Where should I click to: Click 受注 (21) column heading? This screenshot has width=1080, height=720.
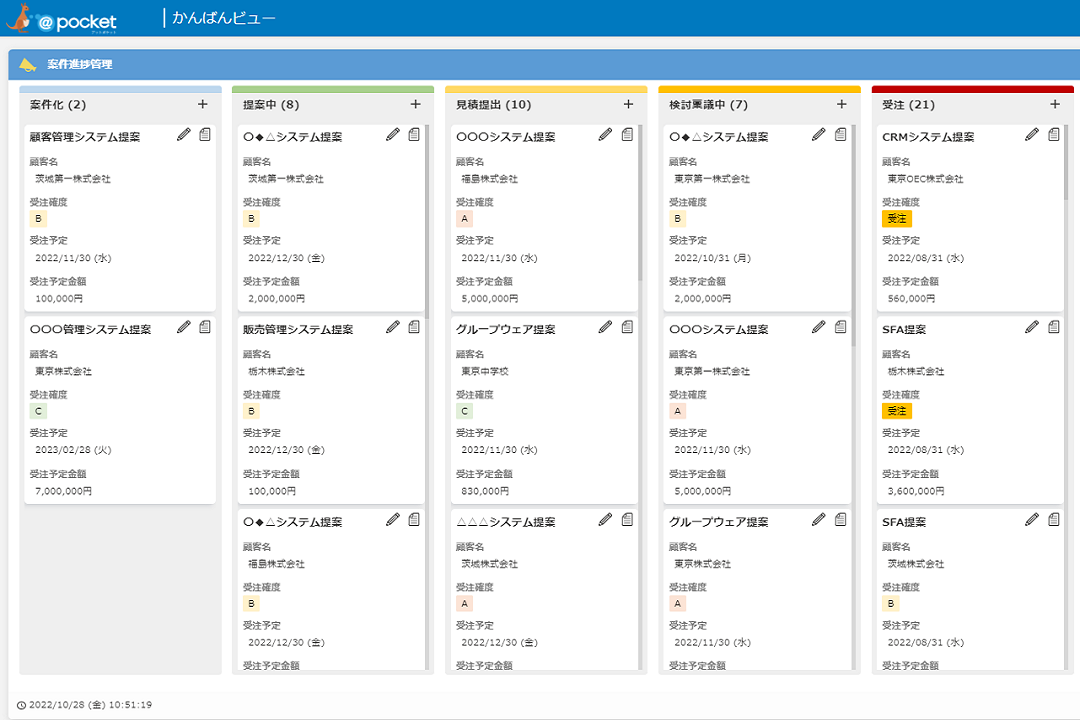pyautogui.click(x=908, y=105)
